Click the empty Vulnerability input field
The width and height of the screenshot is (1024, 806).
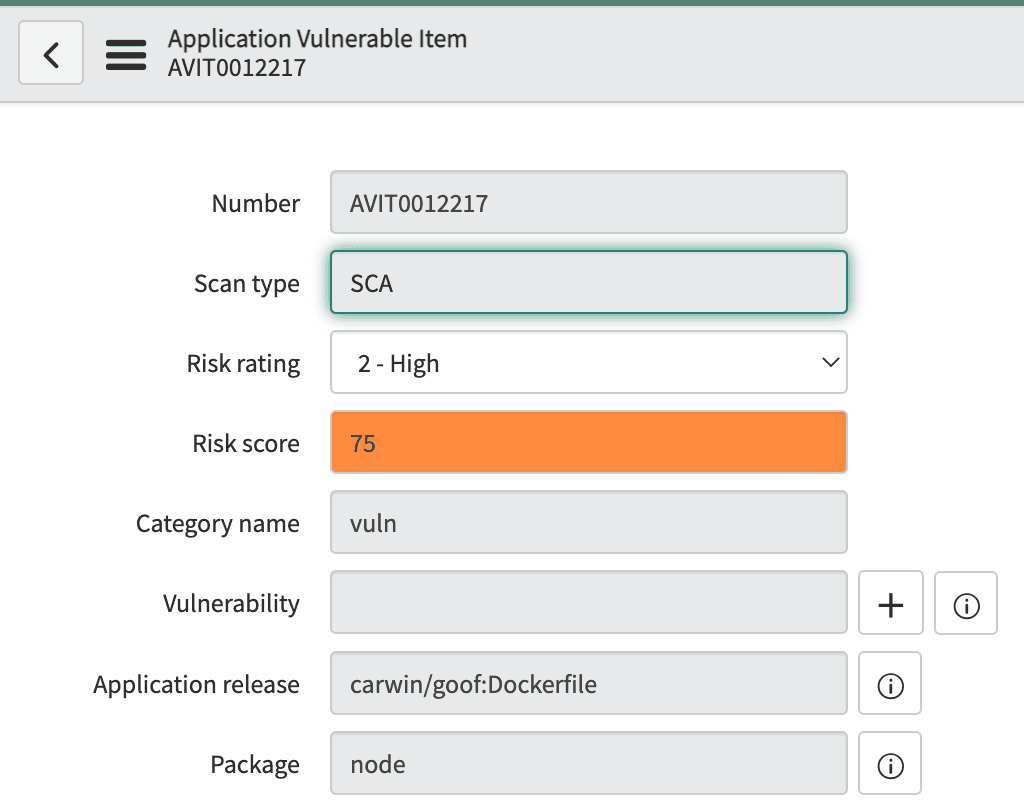pos(588,603)
